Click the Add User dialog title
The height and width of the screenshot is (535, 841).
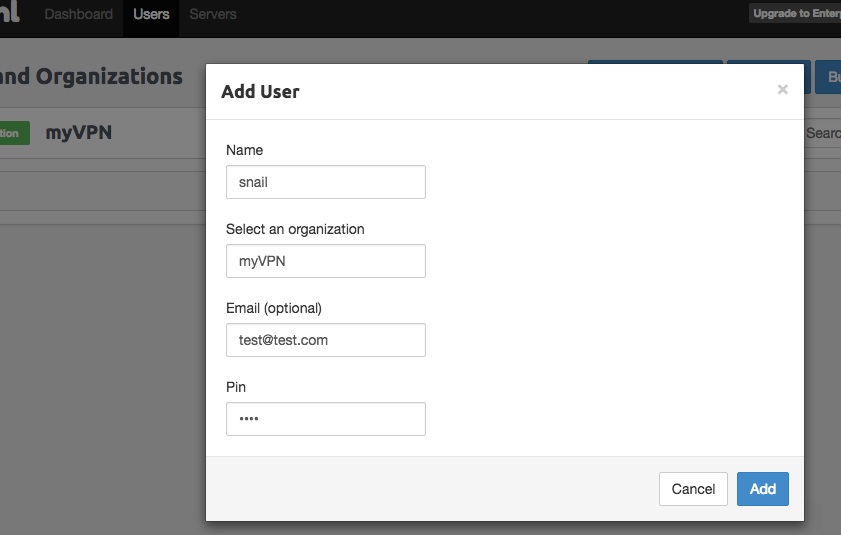click(260, 92)
